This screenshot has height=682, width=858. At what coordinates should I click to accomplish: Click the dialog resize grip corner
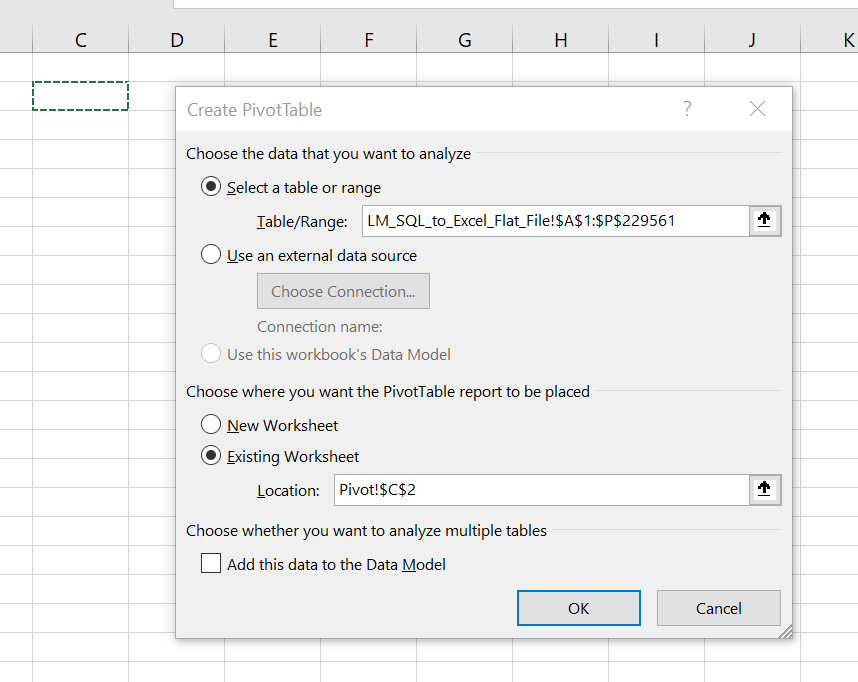[x=785, y=631]
